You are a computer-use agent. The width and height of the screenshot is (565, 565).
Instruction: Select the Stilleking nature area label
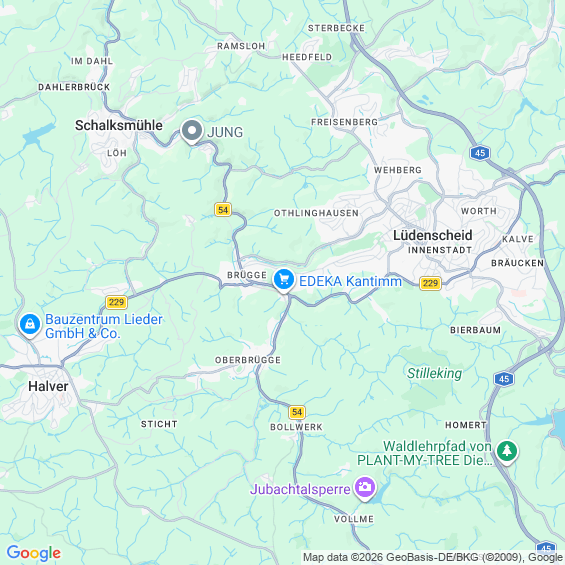pyautogui.click(x=434, y=373)
